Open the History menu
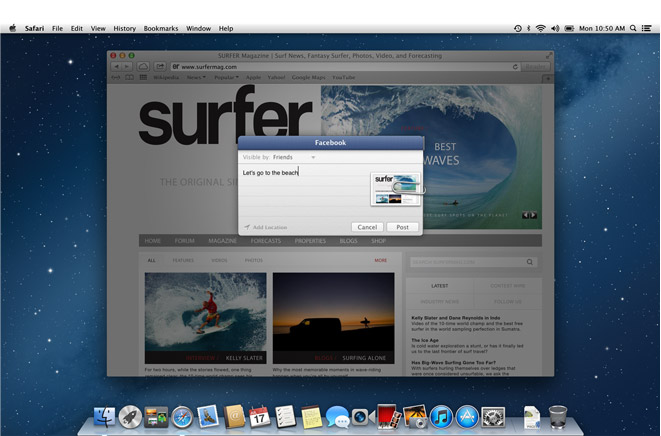This screenshot has width=661, height=436. [x=124, y=28]
